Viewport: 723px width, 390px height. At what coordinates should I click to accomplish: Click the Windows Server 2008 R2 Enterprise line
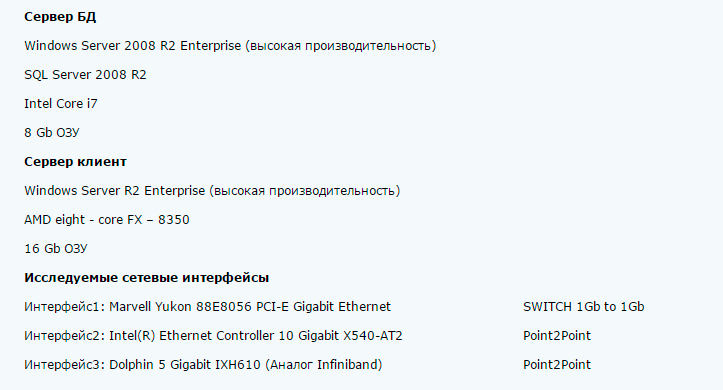pos(230,46)
